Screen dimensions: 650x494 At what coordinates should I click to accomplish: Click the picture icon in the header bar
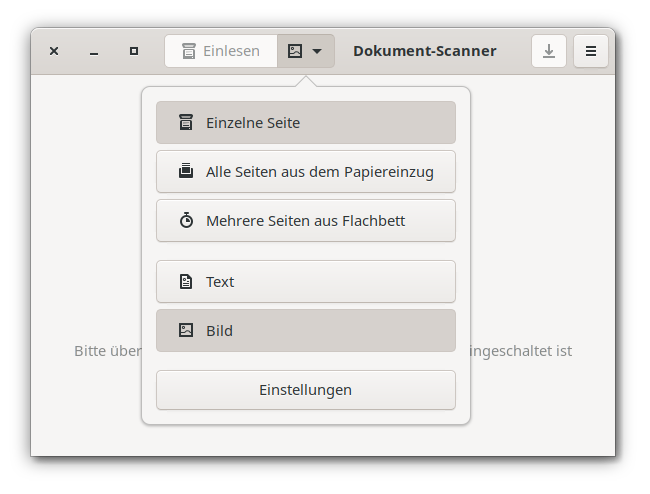click(x=295, y=51)
